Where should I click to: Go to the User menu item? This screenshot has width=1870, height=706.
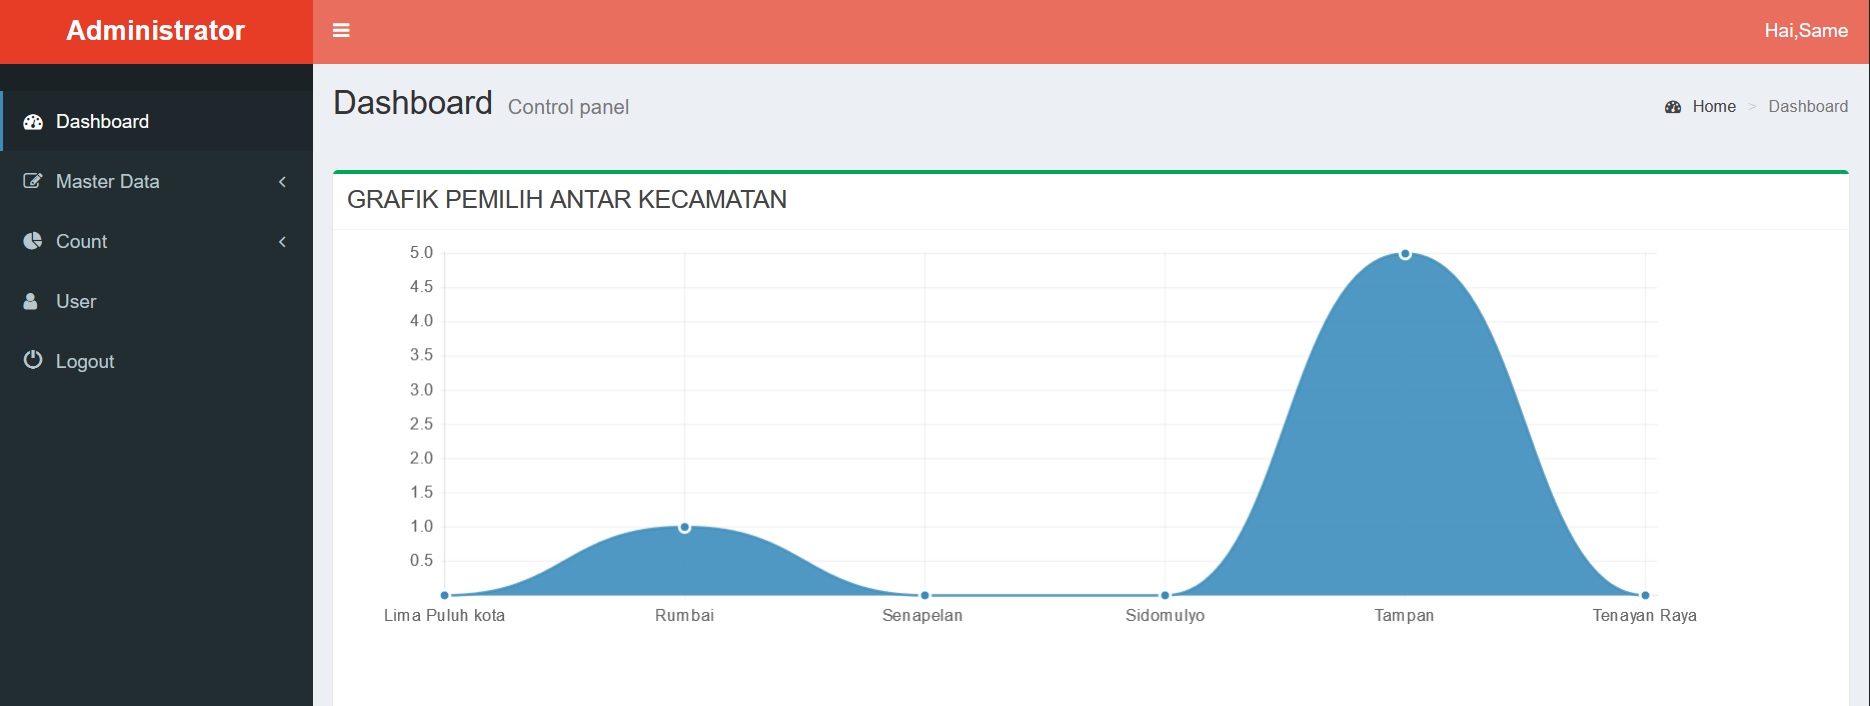pyautogui.click(x=76, y=301)
